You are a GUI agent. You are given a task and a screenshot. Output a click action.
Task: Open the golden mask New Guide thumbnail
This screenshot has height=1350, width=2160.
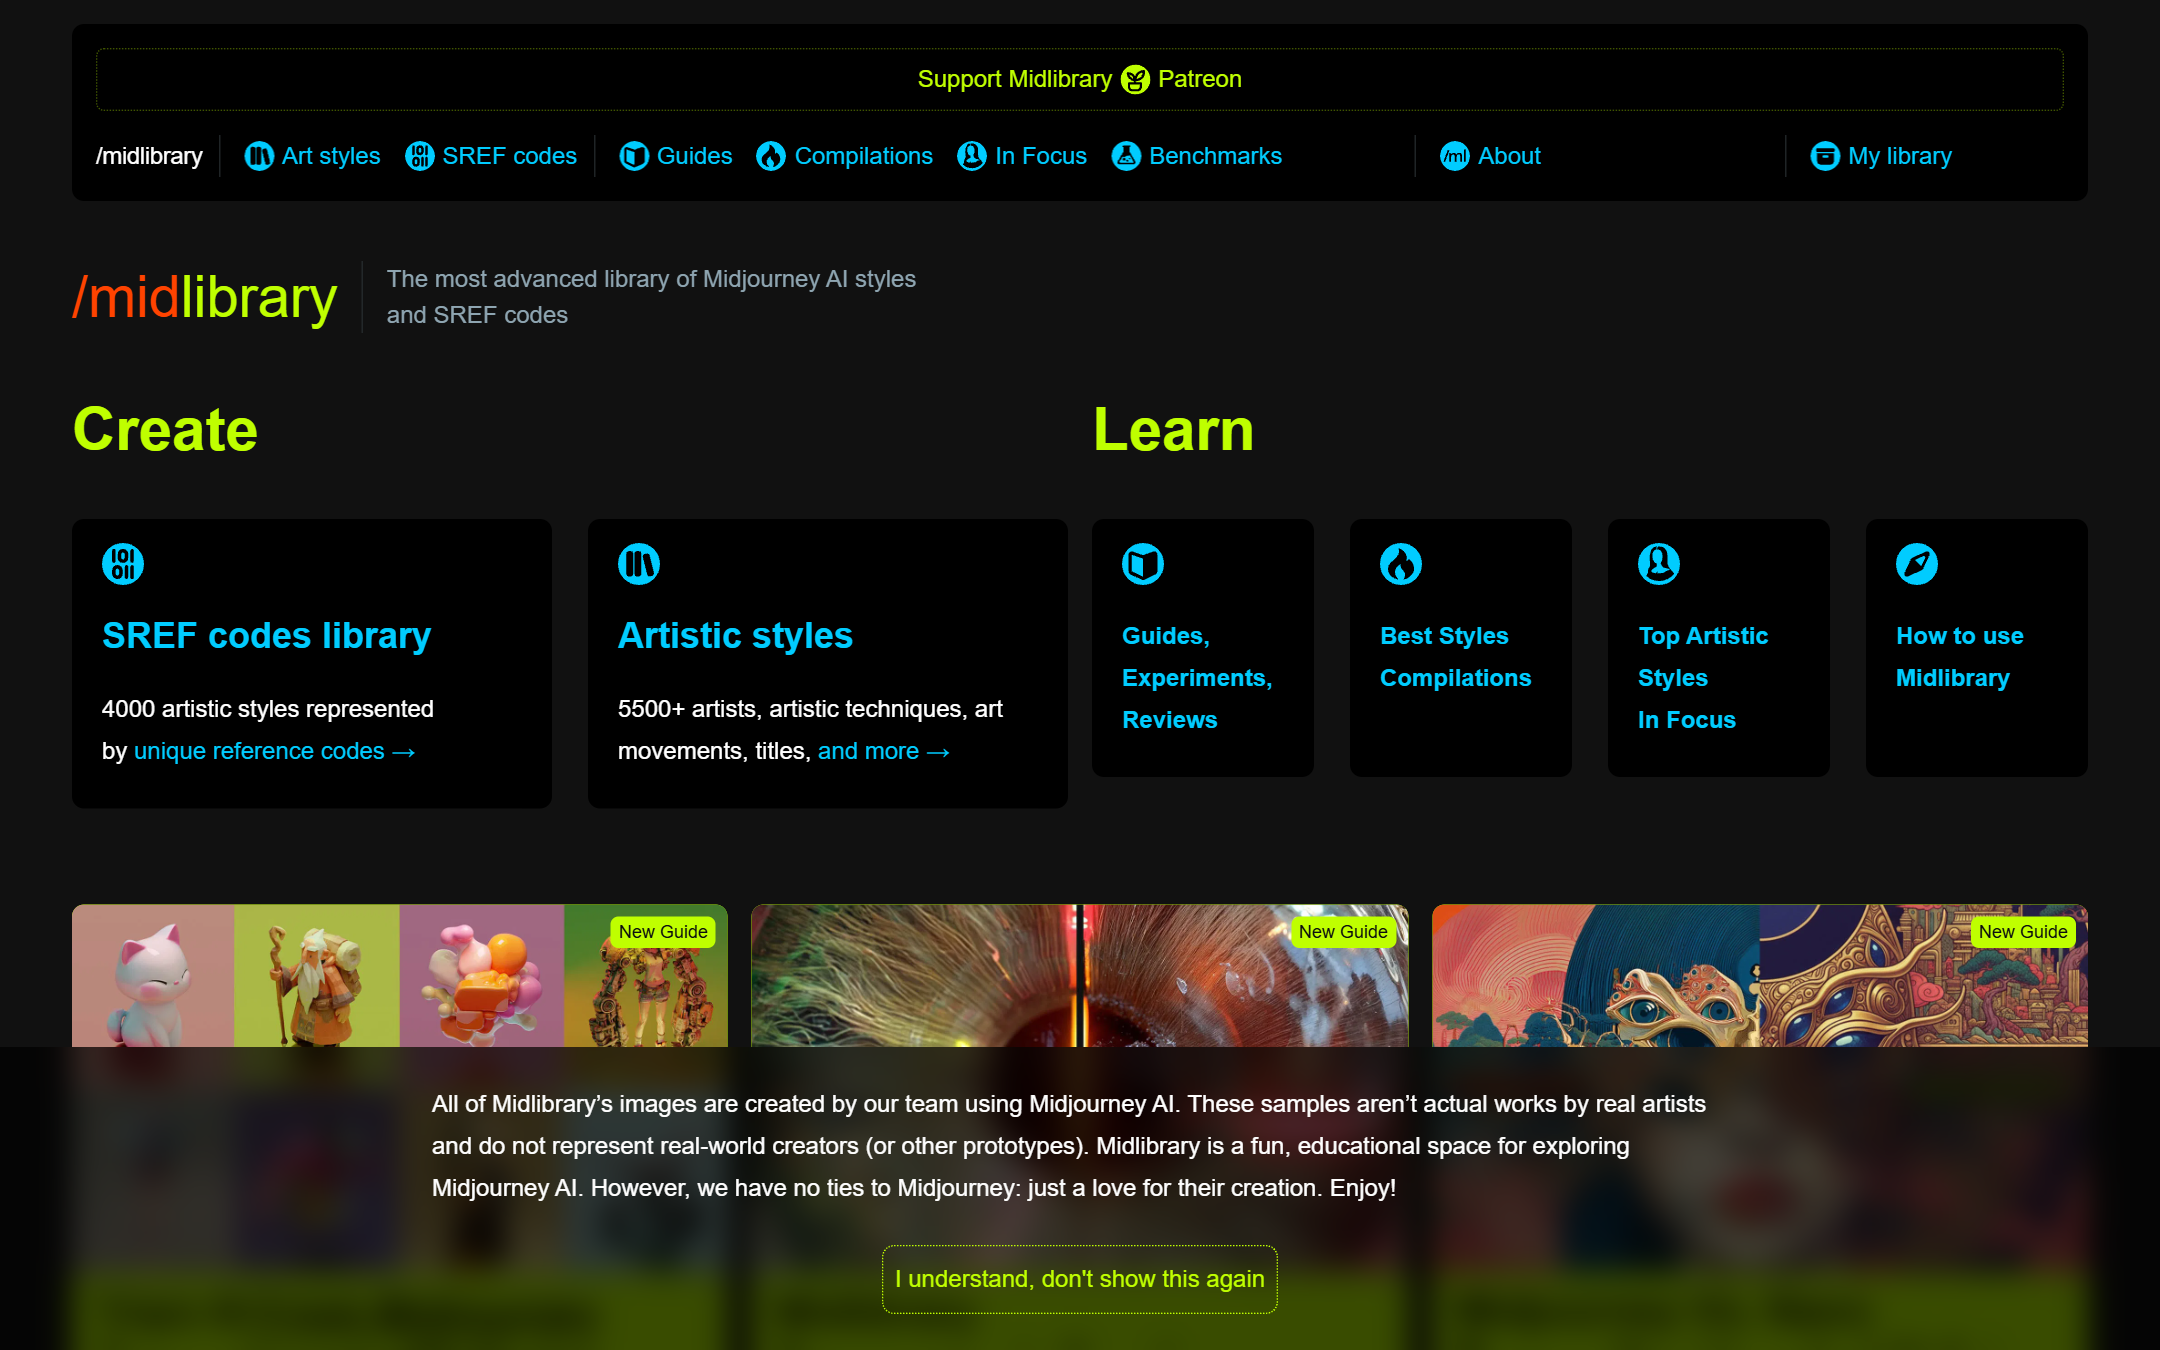1760,976
